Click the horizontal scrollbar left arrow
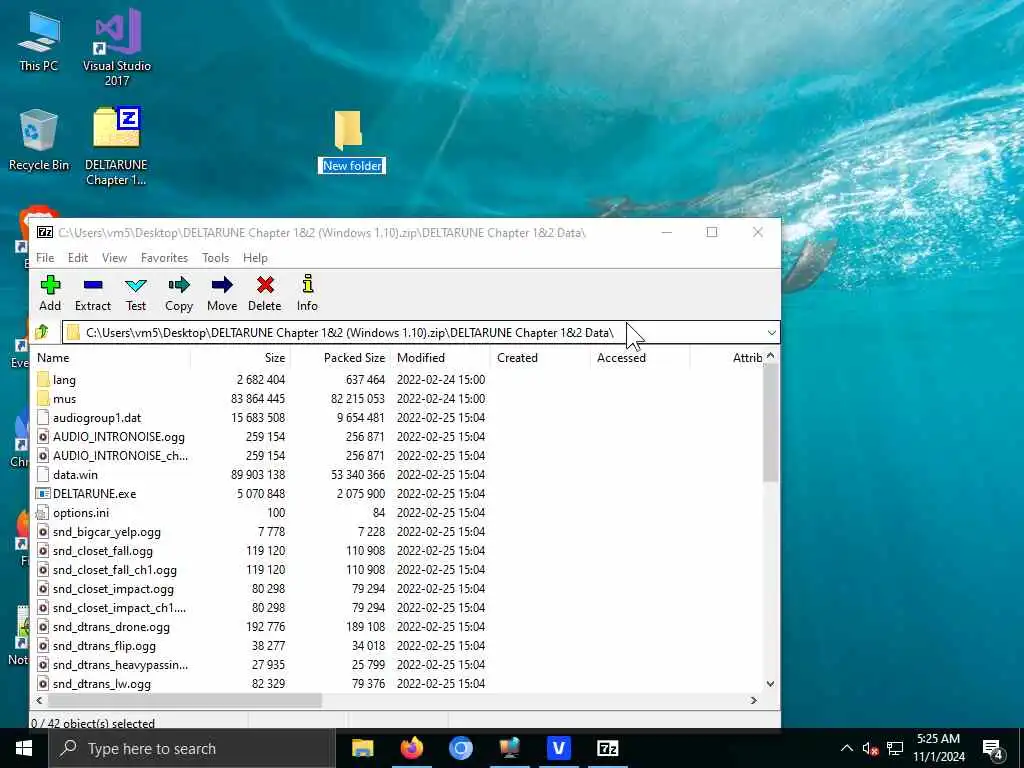The width and height of the screenshot is (1024, 768). [x=40, y=700]
